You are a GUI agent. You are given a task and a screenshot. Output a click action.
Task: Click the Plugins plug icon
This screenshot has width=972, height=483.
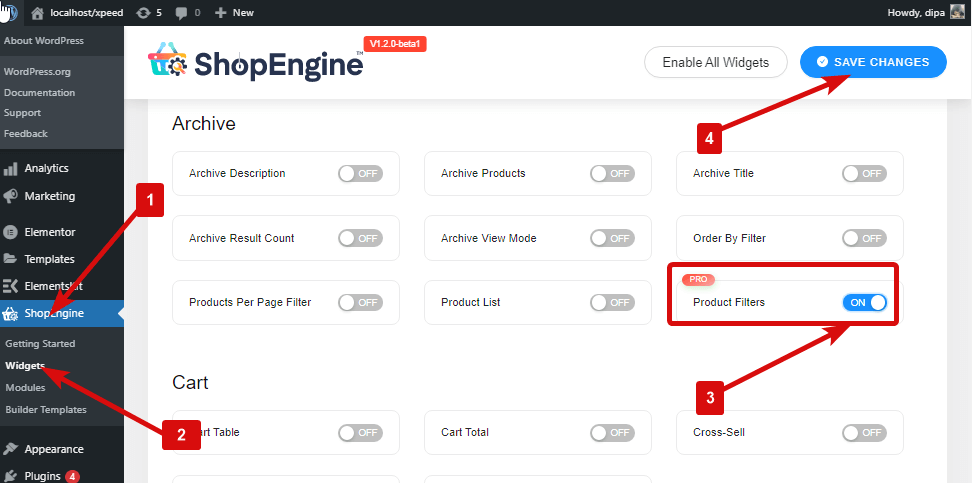(x=11, y=476)
